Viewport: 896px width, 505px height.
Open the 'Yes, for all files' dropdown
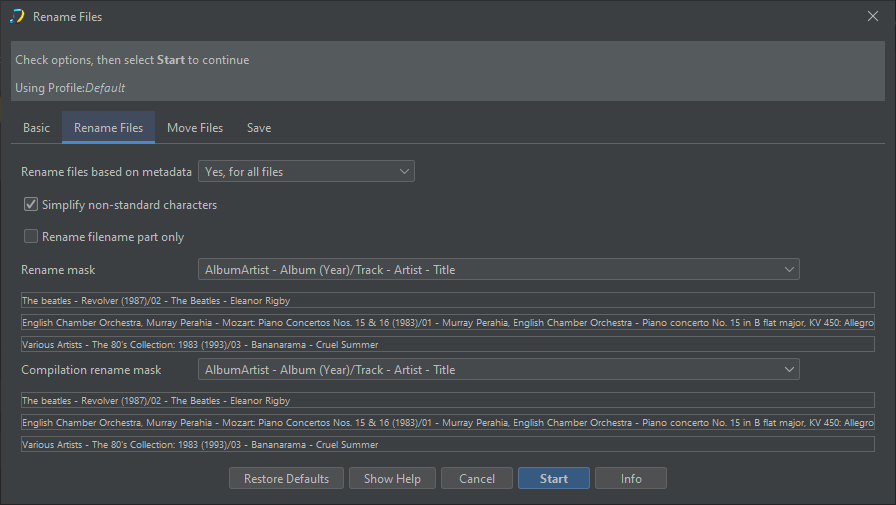click(306, 172)
